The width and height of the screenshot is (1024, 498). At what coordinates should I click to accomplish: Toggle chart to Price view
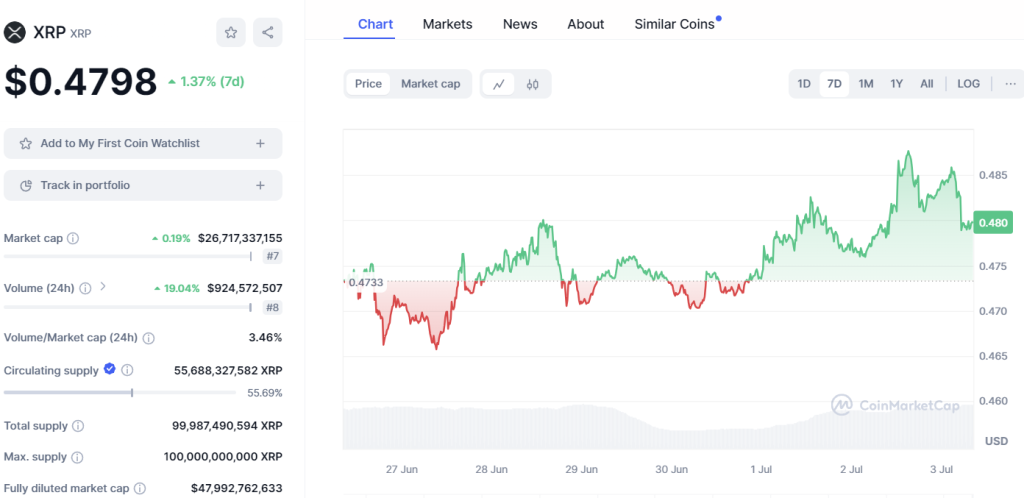tap(368, 84)
